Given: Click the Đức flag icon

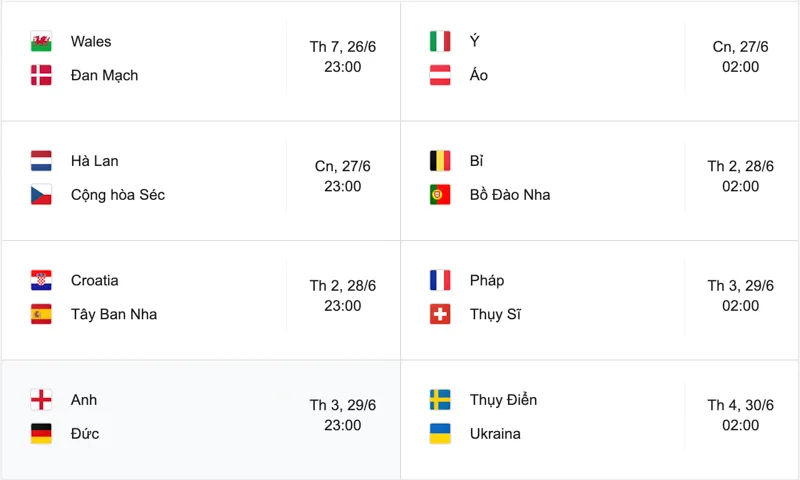Looking at the screenshot, I should pos(41,434).
